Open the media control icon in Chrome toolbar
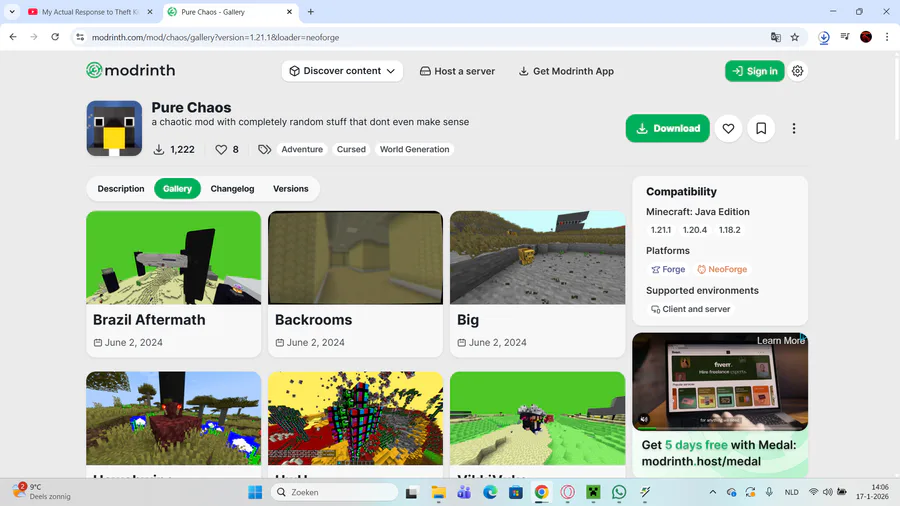Viewport: 900px width, 506px height. pyautogui.click(x=845, y=37)
